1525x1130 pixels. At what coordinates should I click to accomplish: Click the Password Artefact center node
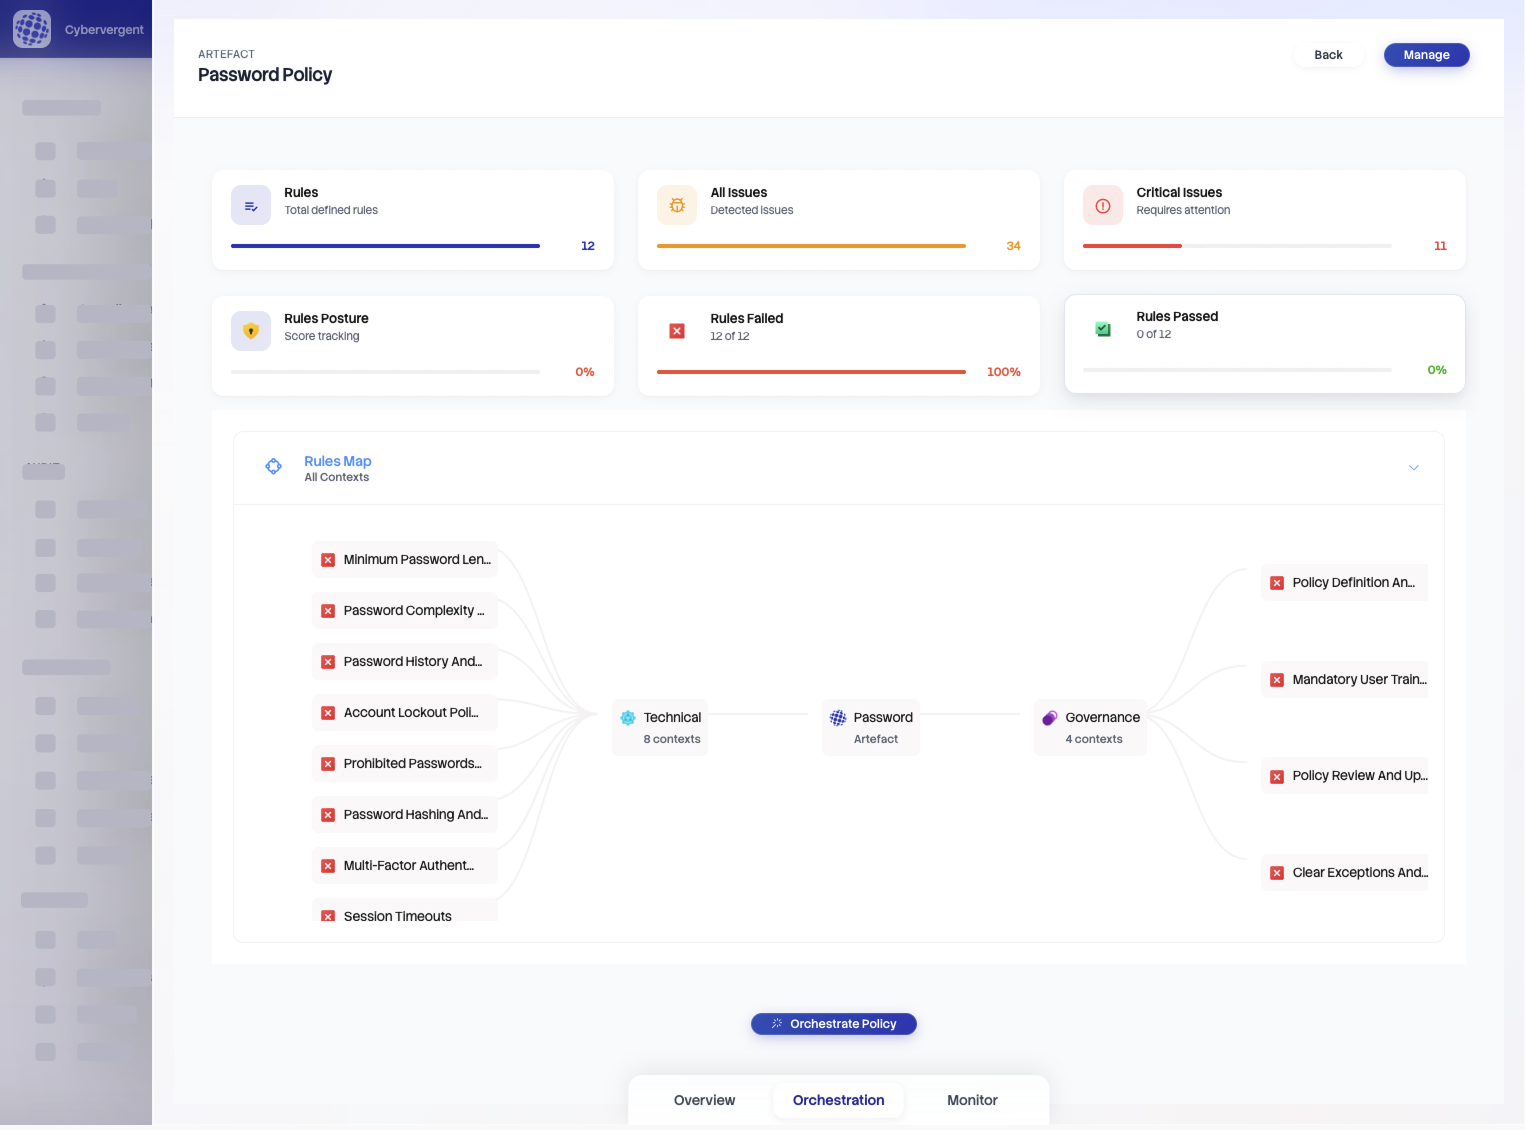point(871,727)
